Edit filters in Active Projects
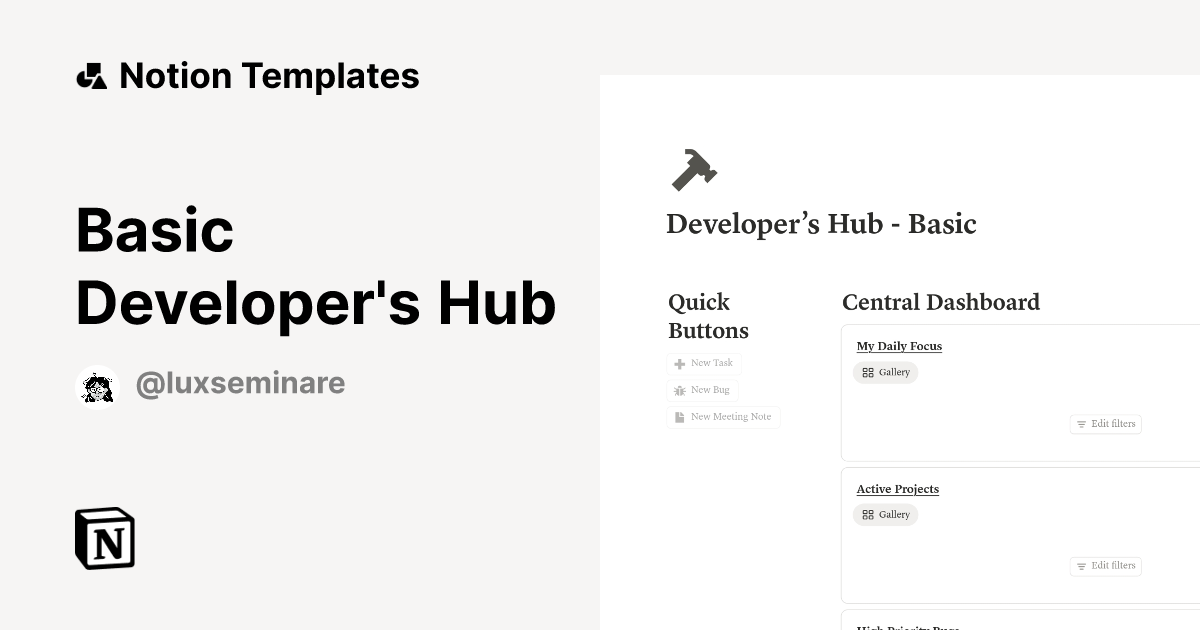The width and height of the screenshot is (1200, 630). coord(1105,566)
